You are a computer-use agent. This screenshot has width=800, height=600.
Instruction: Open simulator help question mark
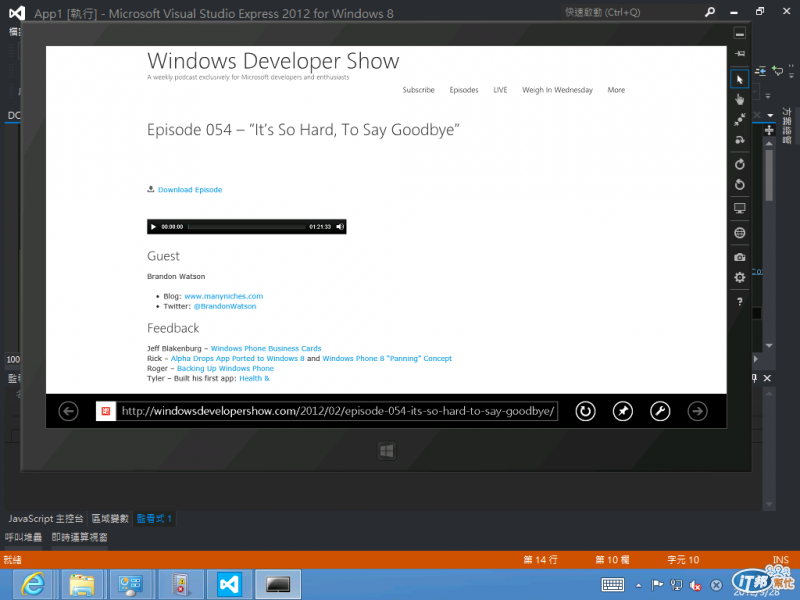tap(739, 302)
